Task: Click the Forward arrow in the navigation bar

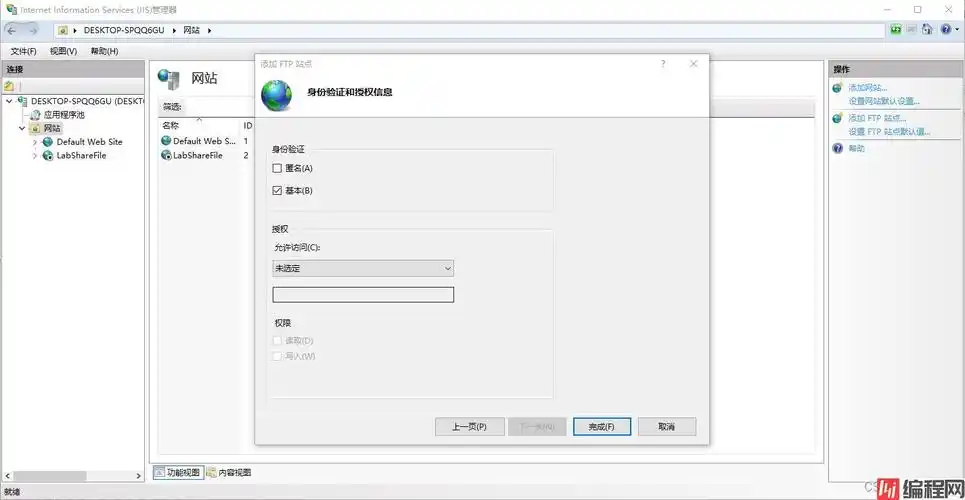Action: (x=33, y=30)
